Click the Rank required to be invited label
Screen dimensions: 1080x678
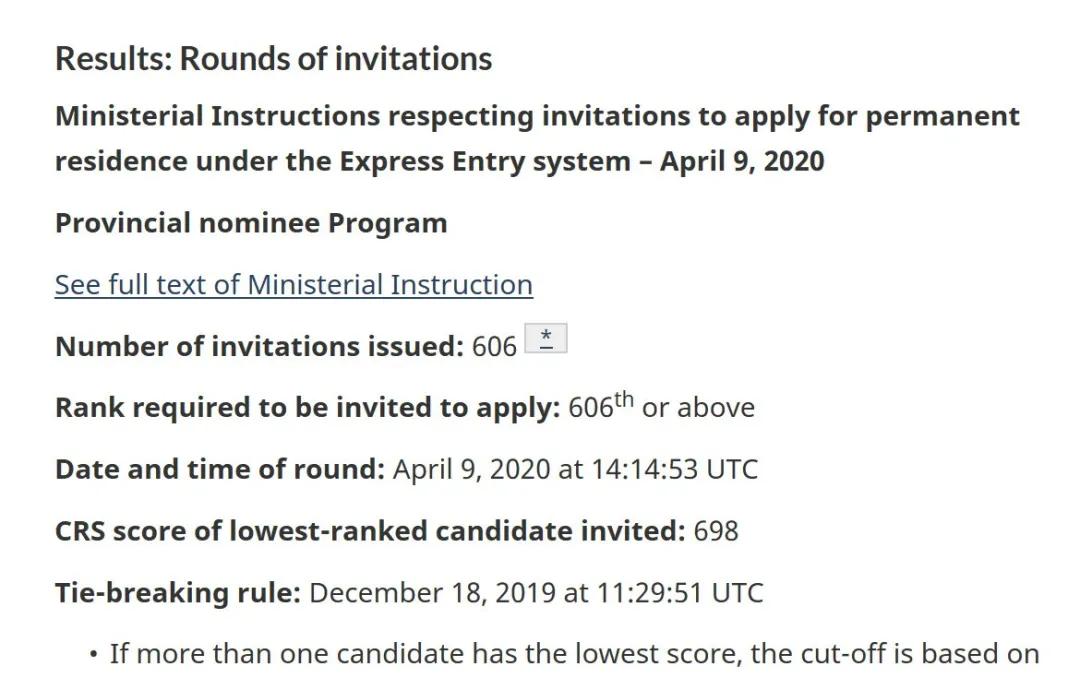(308, 407)
